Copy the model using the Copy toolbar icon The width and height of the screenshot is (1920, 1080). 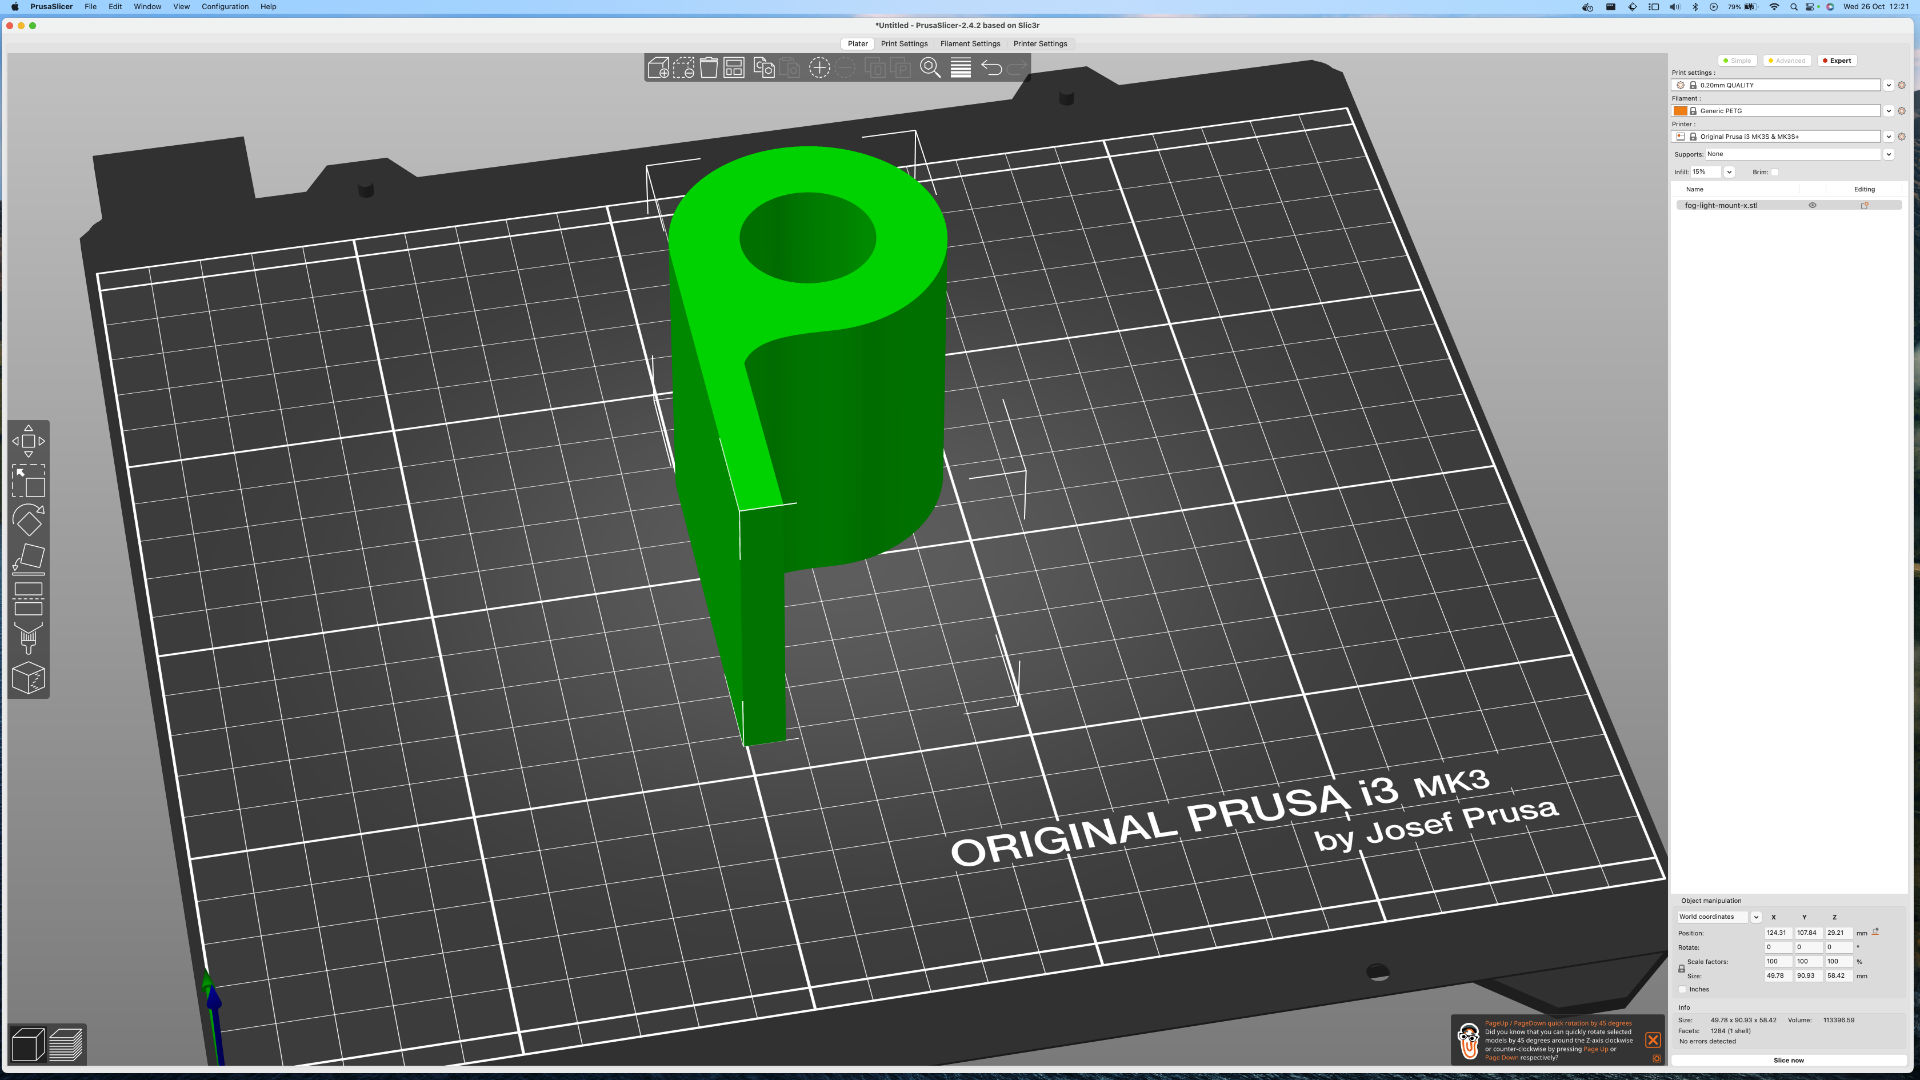pyautogui.click(x=764, y=68)
